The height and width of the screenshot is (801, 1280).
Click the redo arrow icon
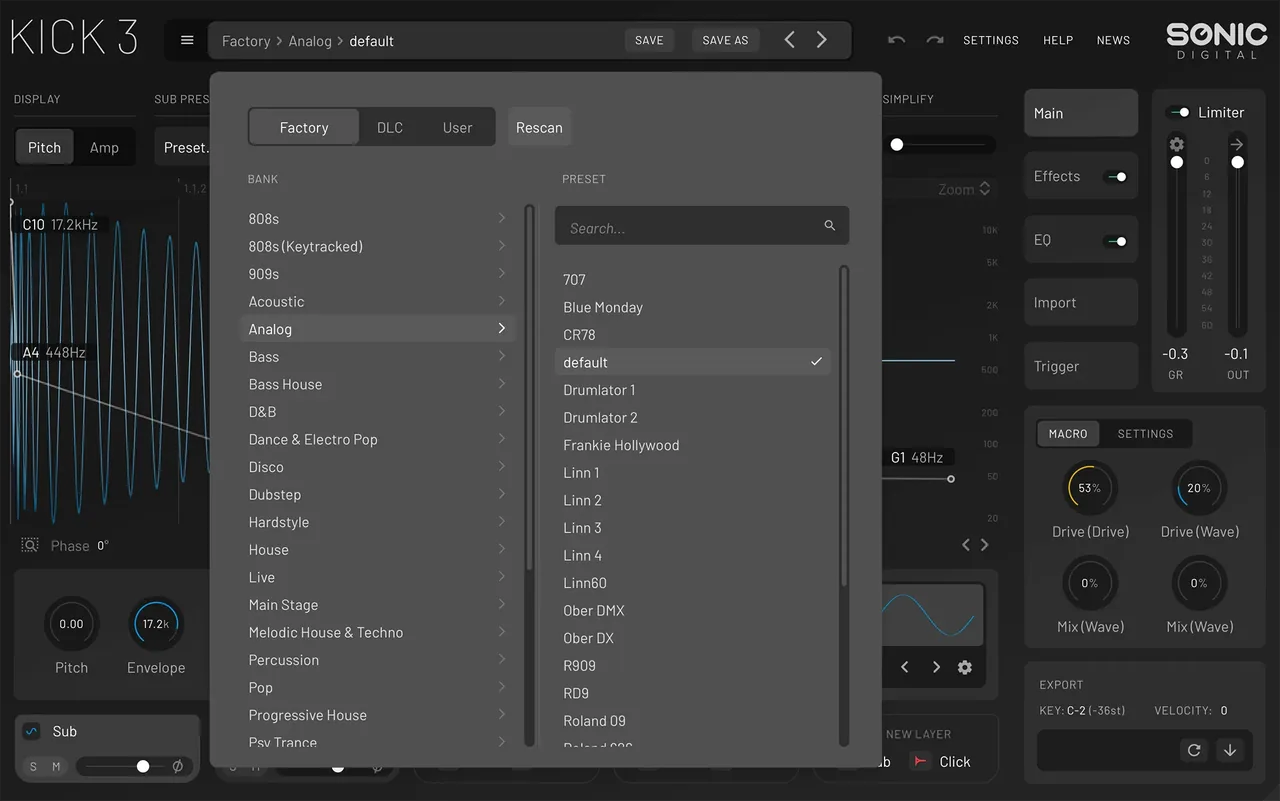tap(935, 40)
